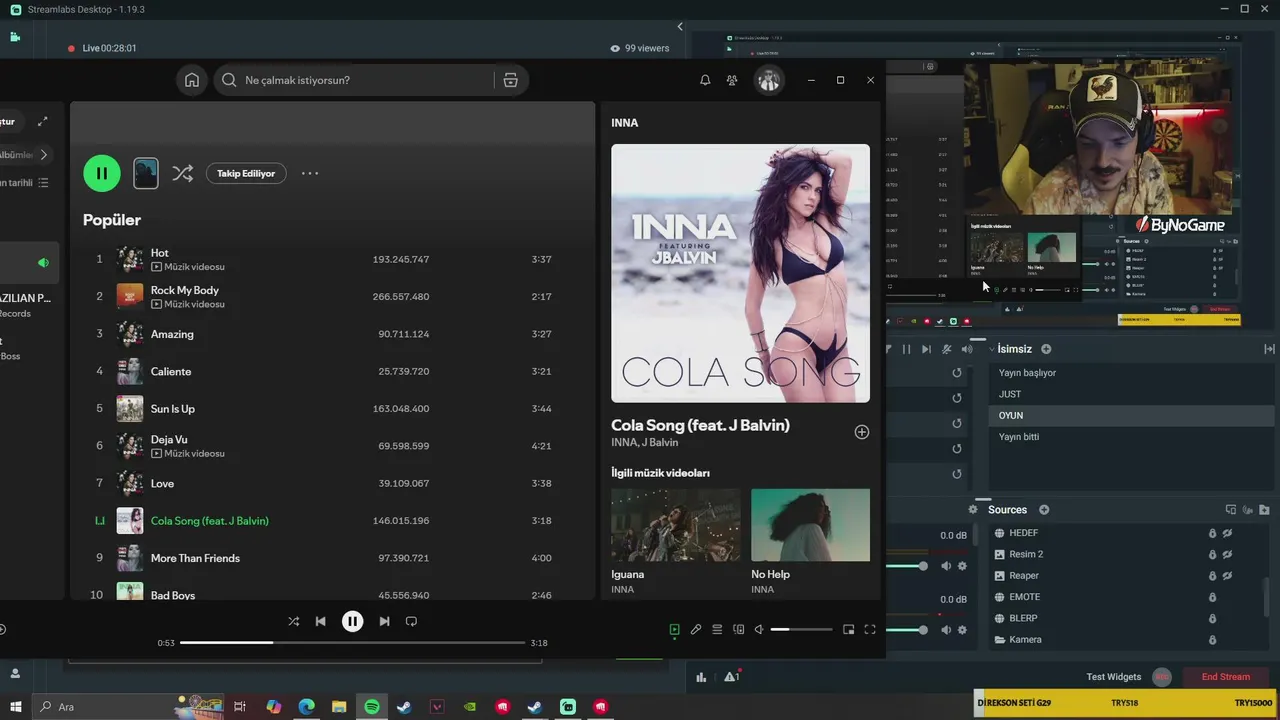The width and height of the screenshot is (1280, 720).
Task: Expand the Spotify library panel
Action: (x=42, y=122)
